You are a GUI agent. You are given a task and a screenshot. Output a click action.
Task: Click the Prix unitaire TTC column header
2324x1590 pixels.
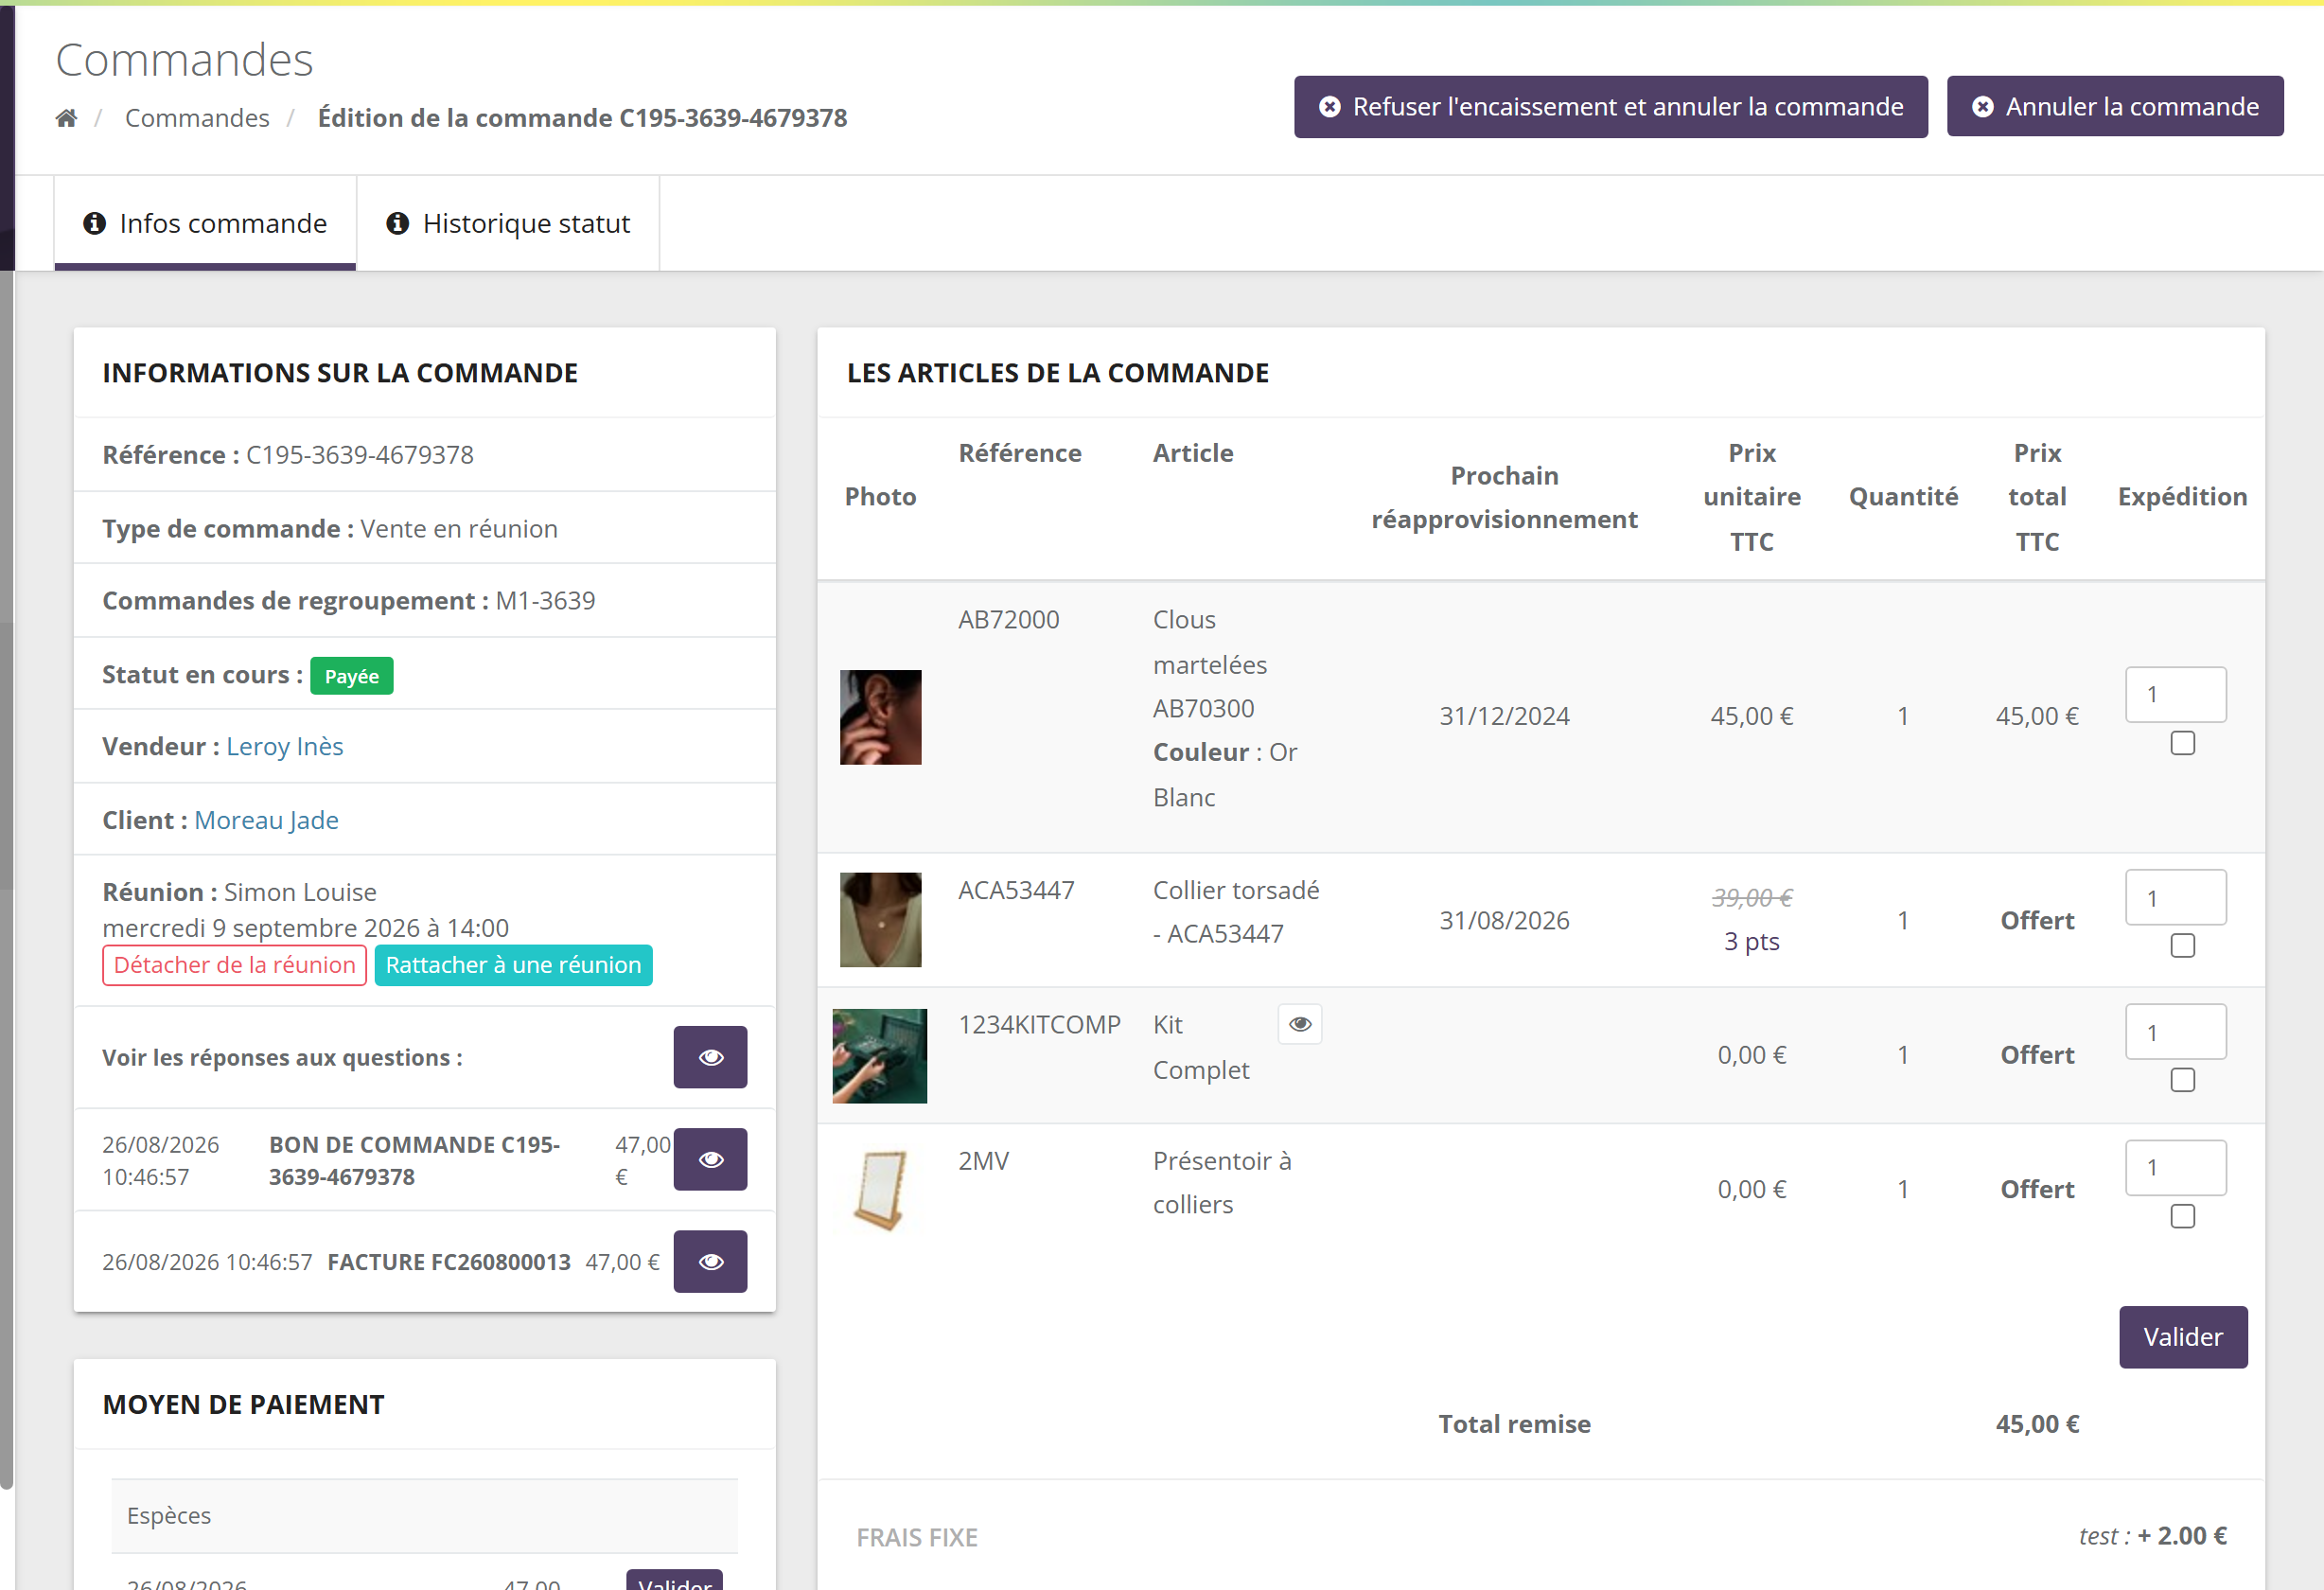(x=1752, y=497)
